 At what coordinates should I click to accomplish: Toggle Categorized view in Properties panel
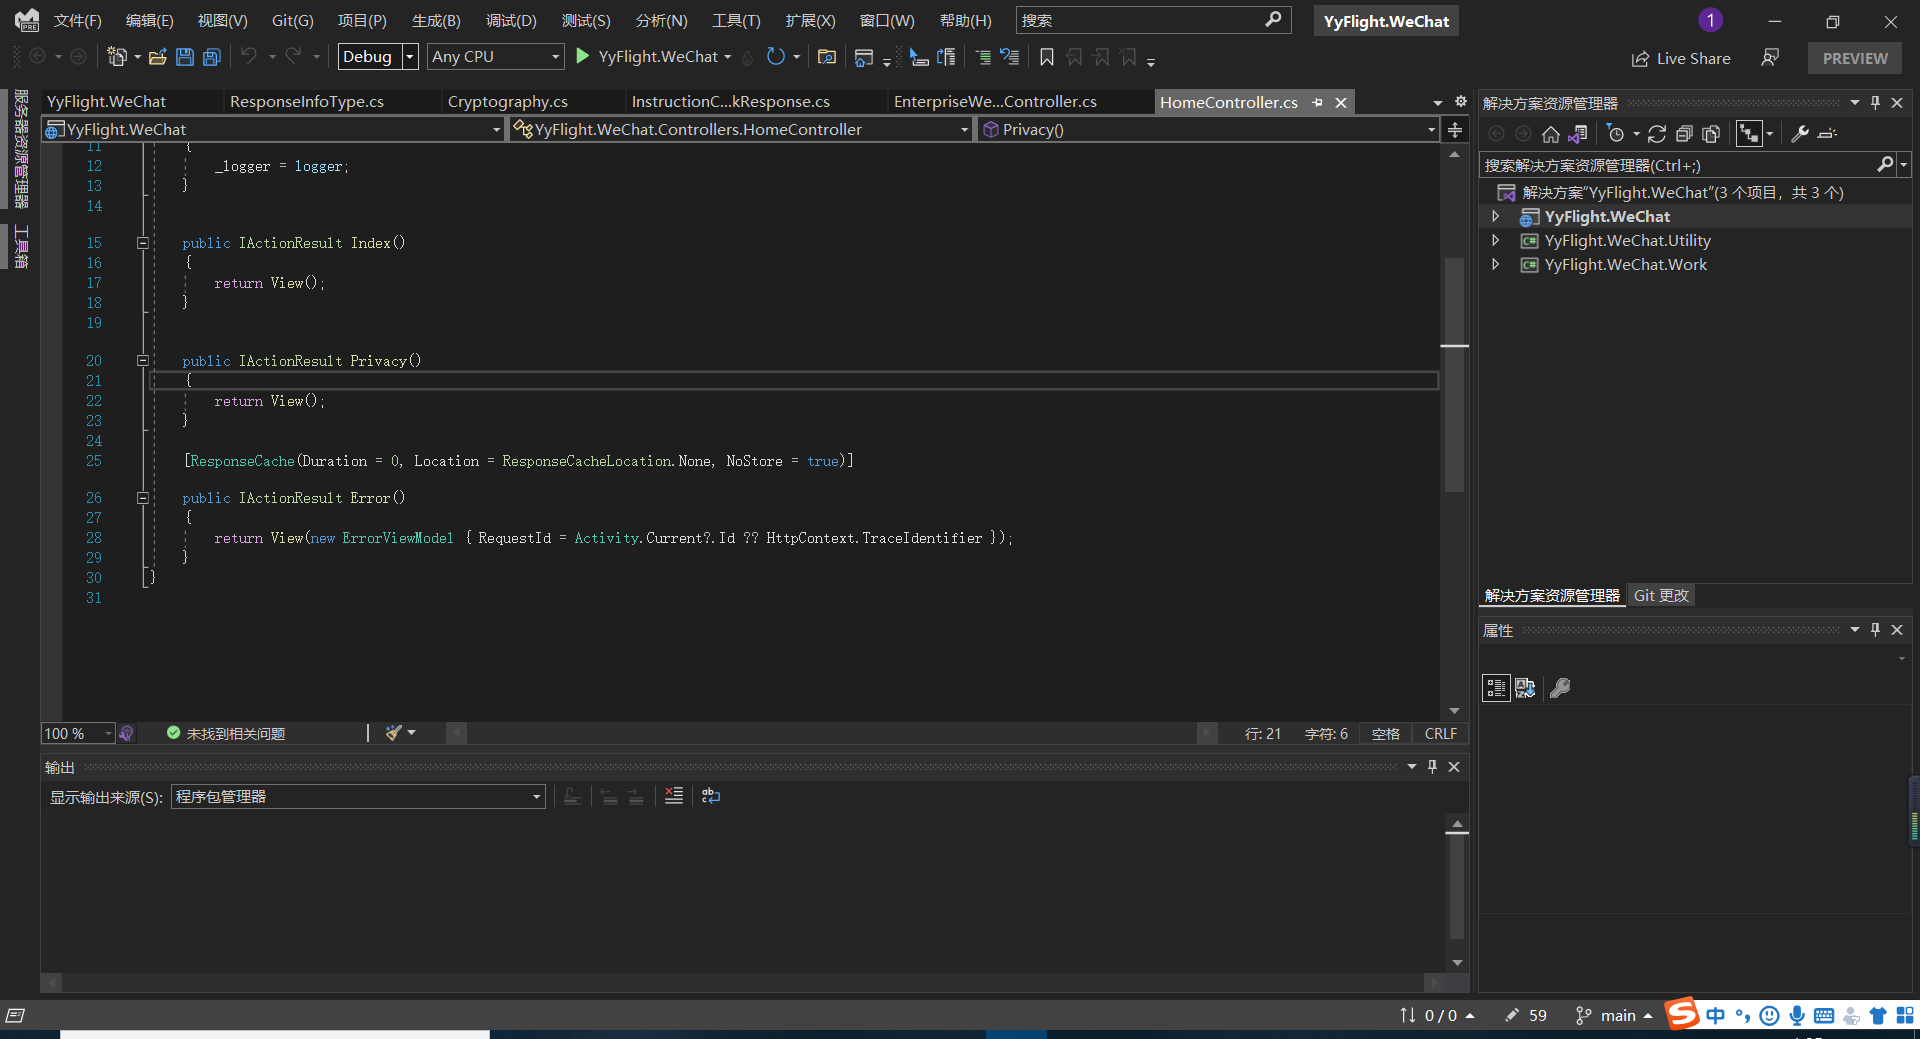coord(1496,688)
